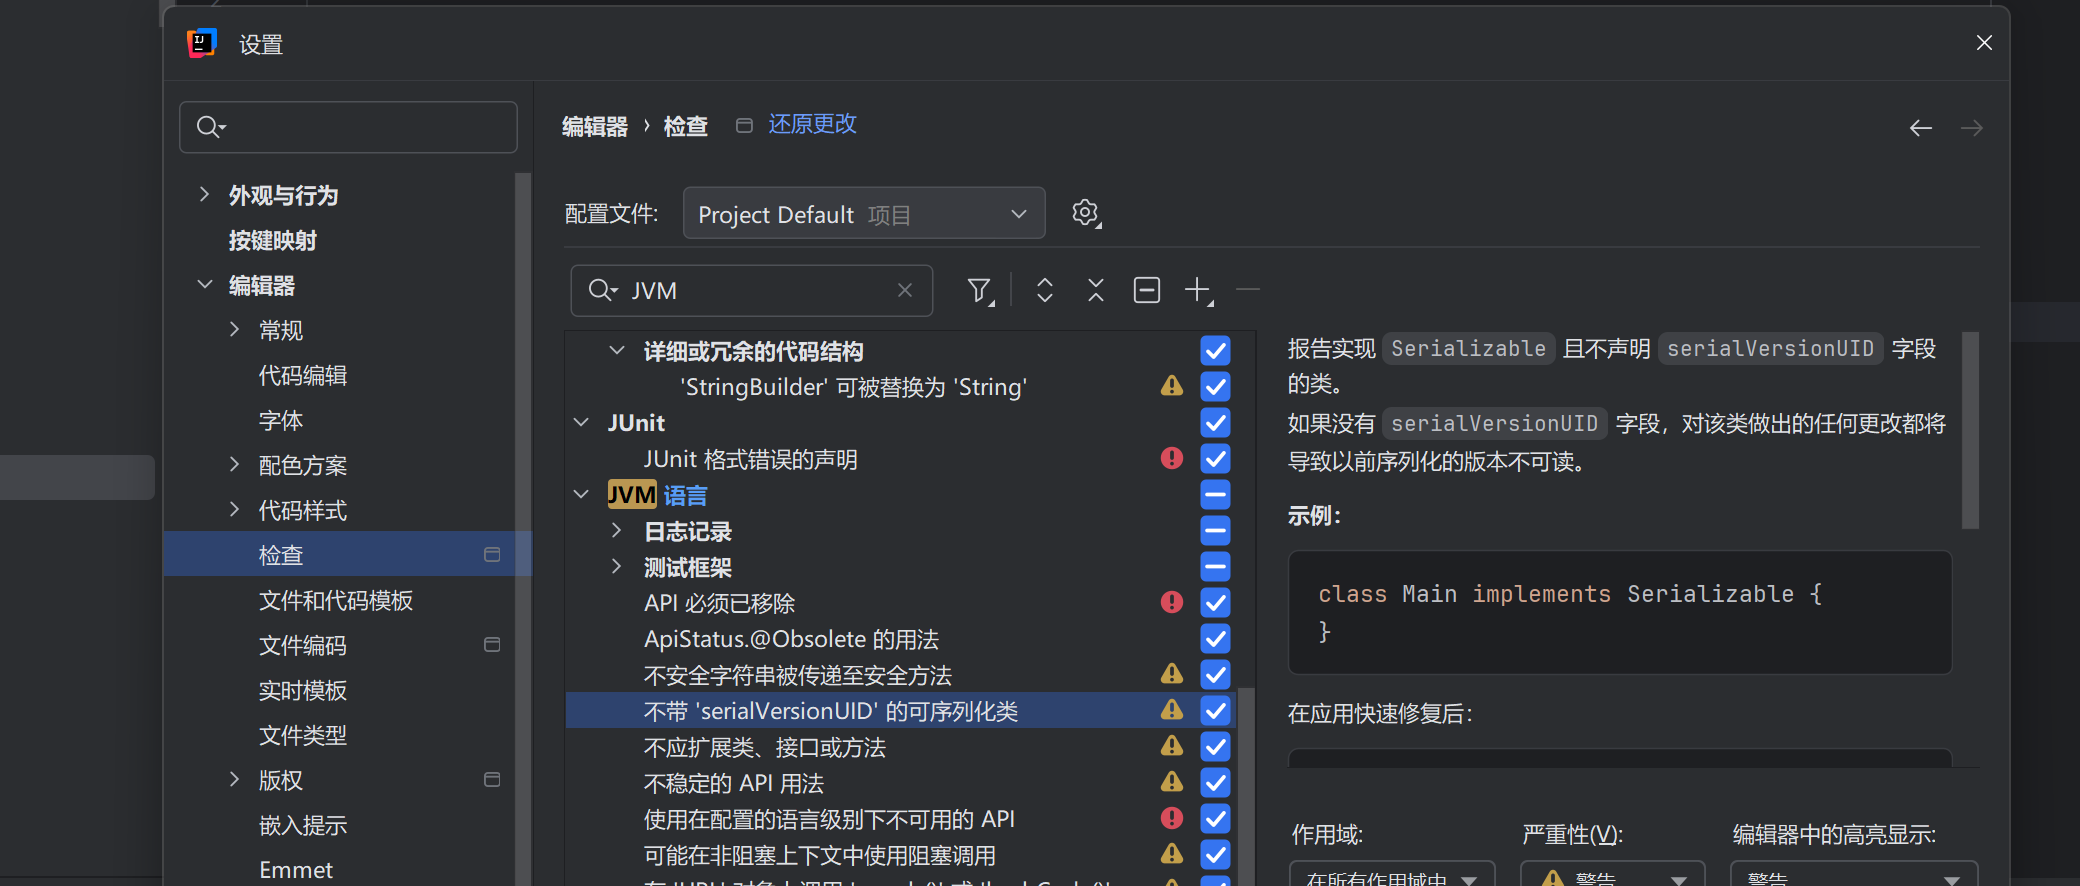
Task: Go back with the left arrow
Action: tap(1920, 128)
